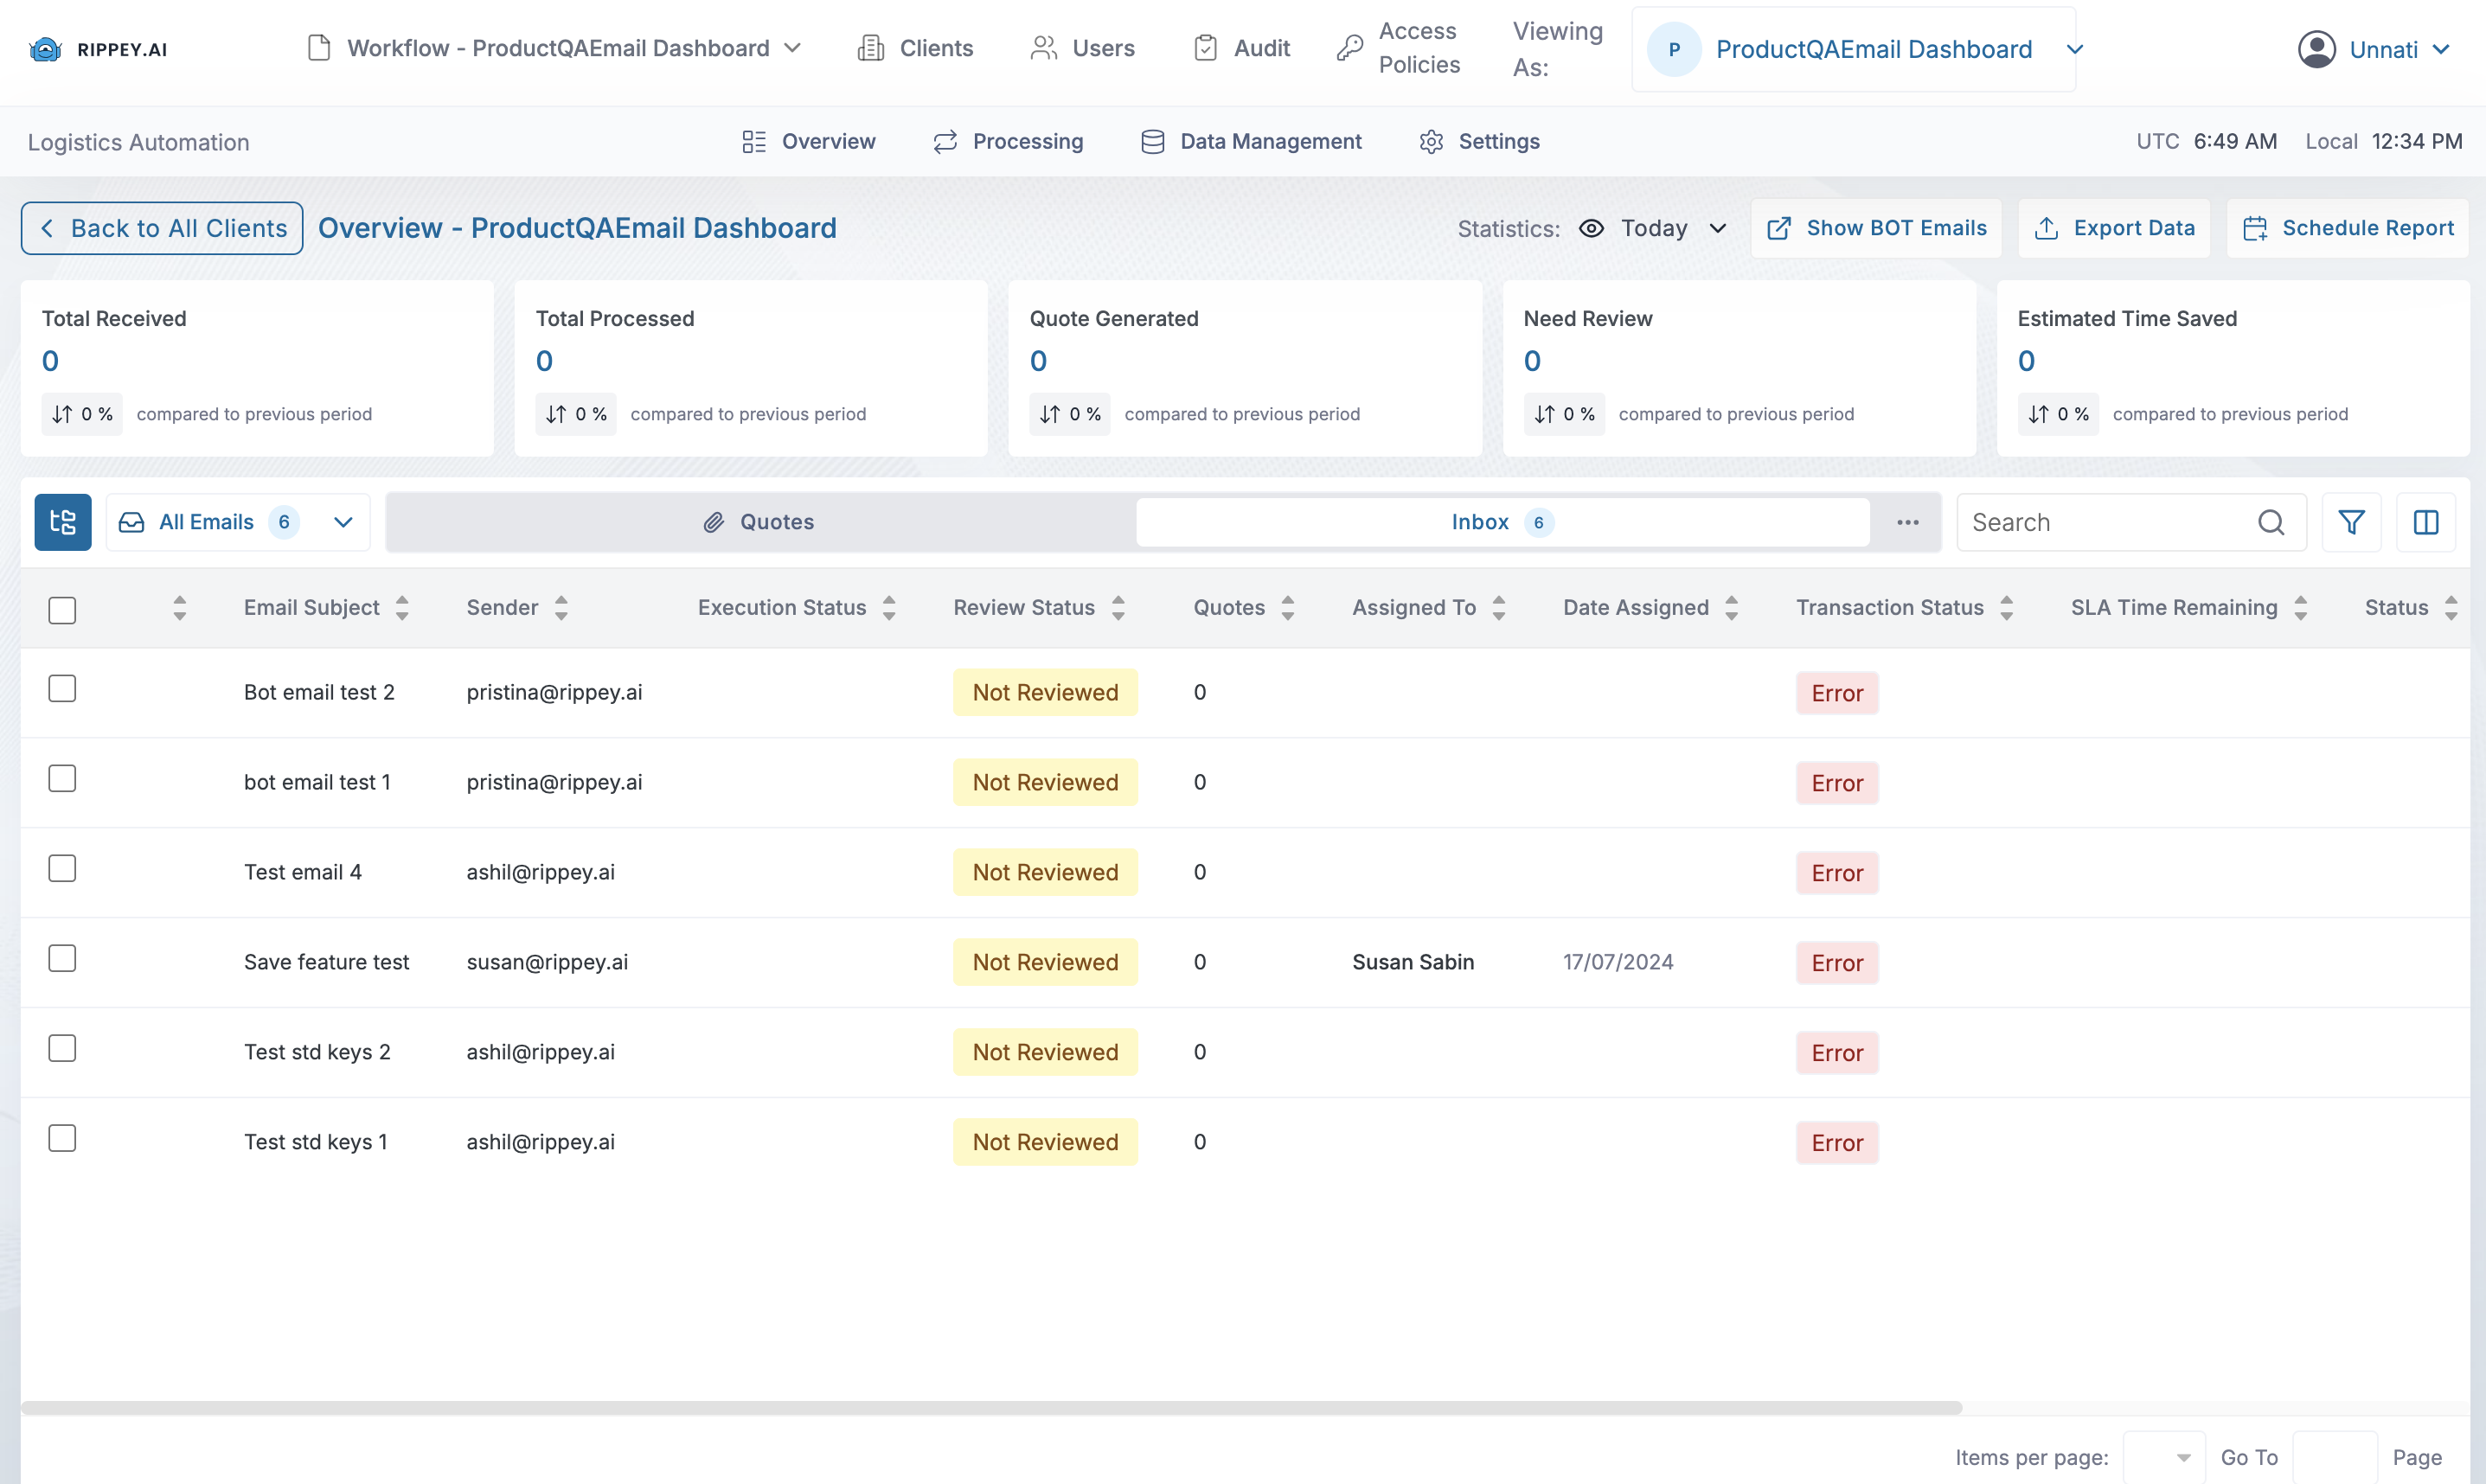This screenshot has height=1484, width=2486.
Task: Tick the Save feature test row checkbox
Action: (62, 959)
